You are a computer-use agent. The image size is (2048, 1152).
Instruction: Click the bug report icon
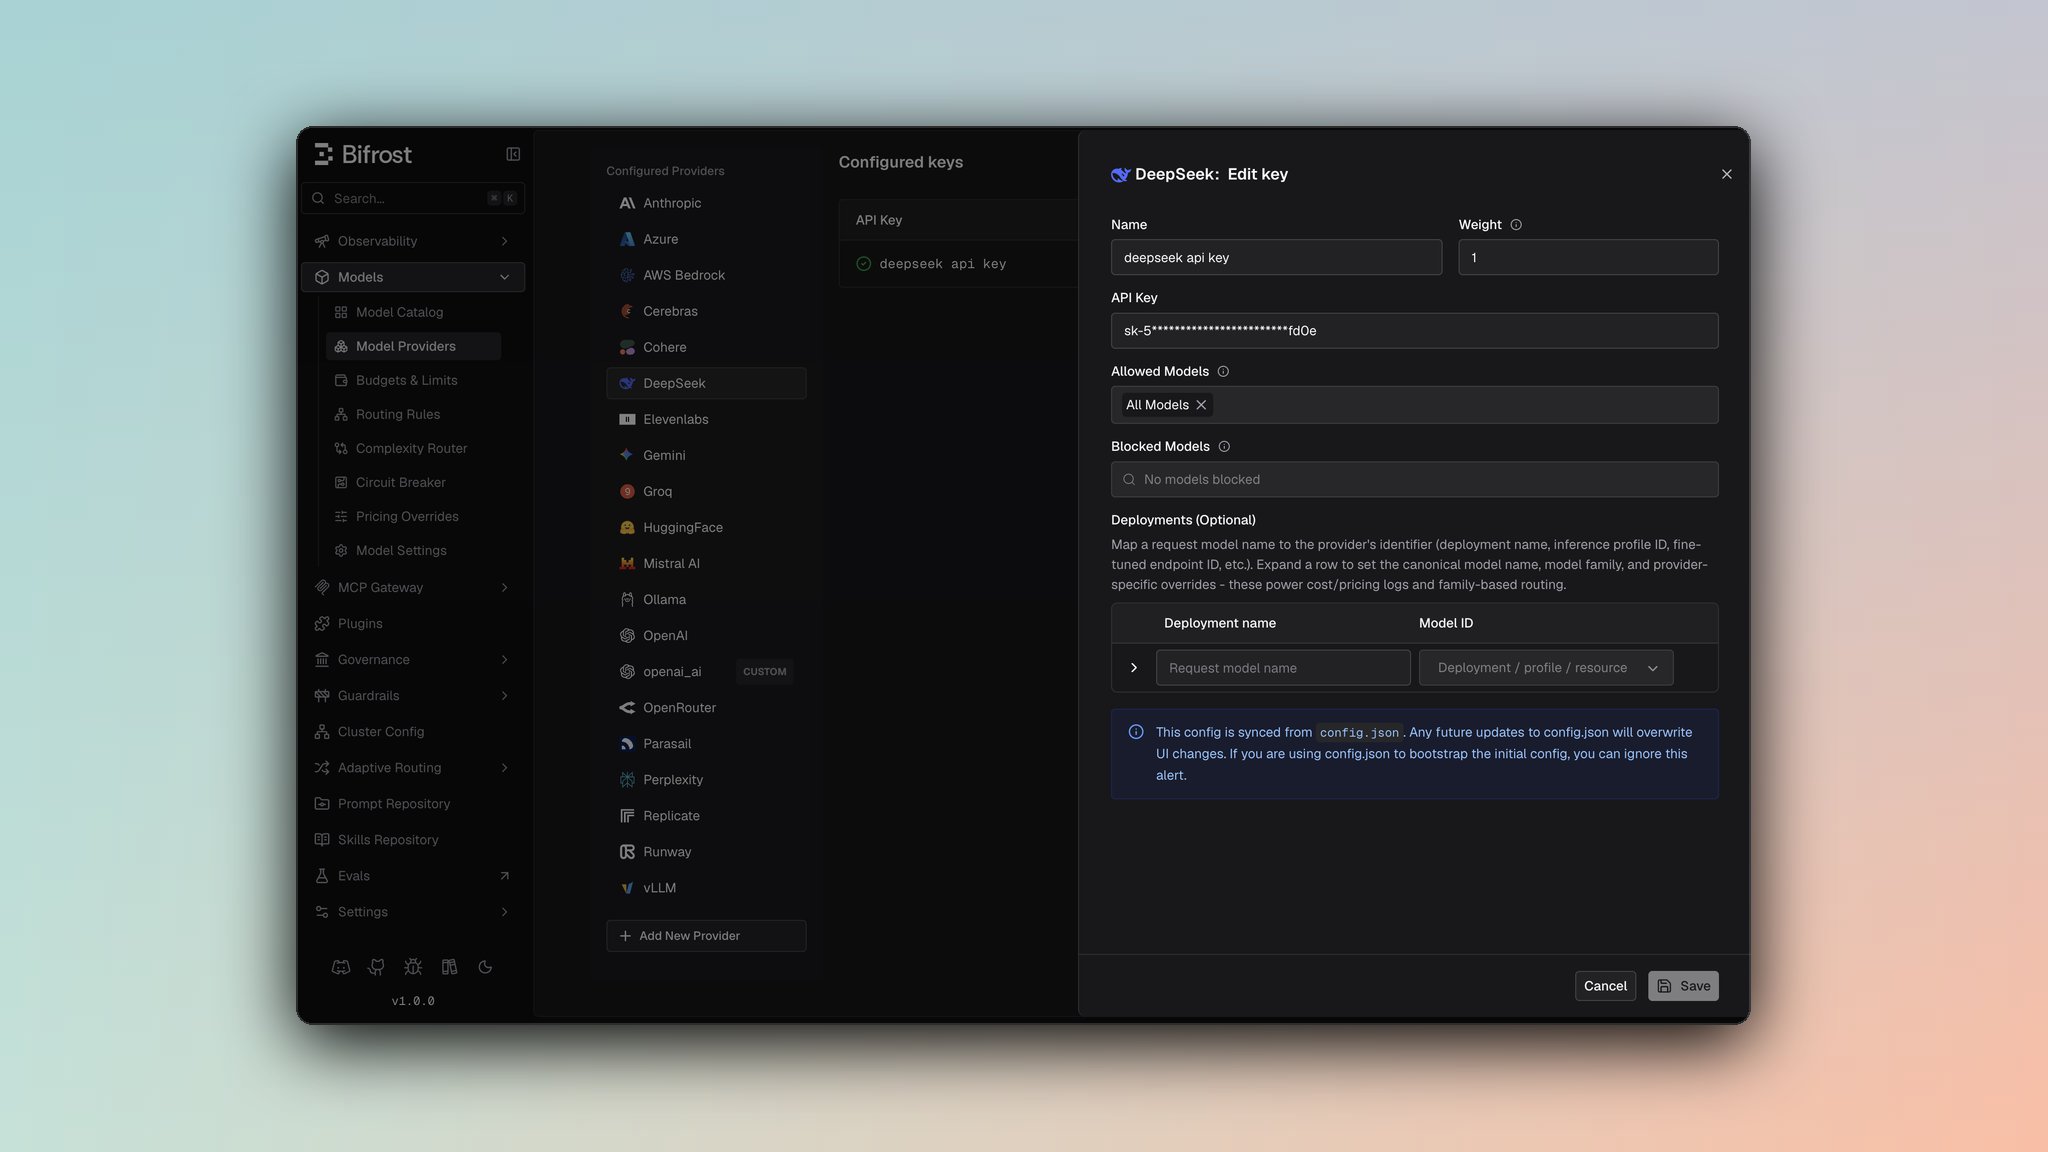click(413, 967)
